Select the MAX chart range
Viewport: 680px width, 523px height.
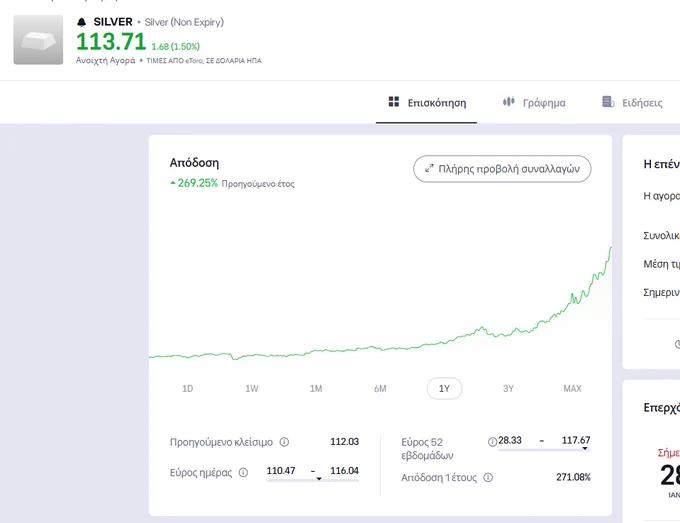tap(572, 389)
